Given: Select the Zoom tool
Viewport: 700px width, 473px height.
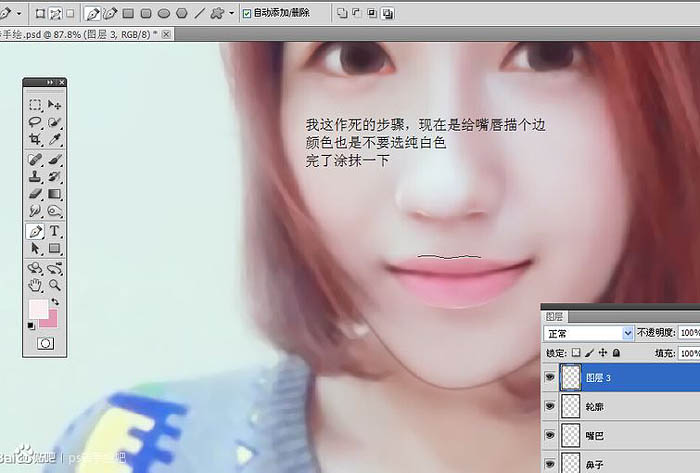Looking at the screenshot, I should (54, 285).
